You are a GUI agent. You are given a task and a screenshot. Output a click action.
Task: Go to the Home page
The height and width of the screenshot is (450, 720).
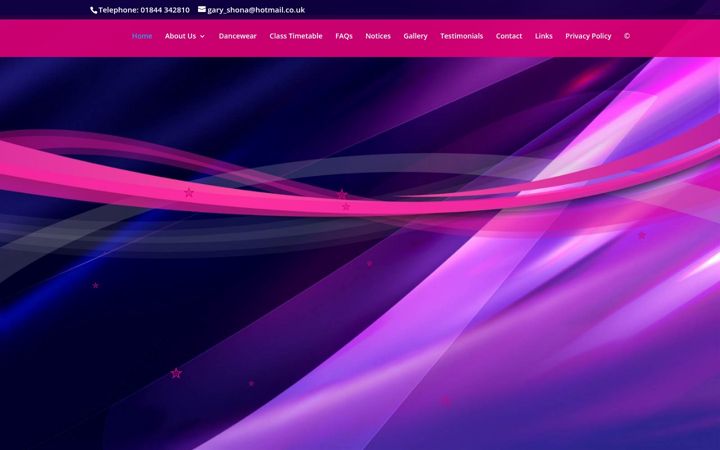142,36
